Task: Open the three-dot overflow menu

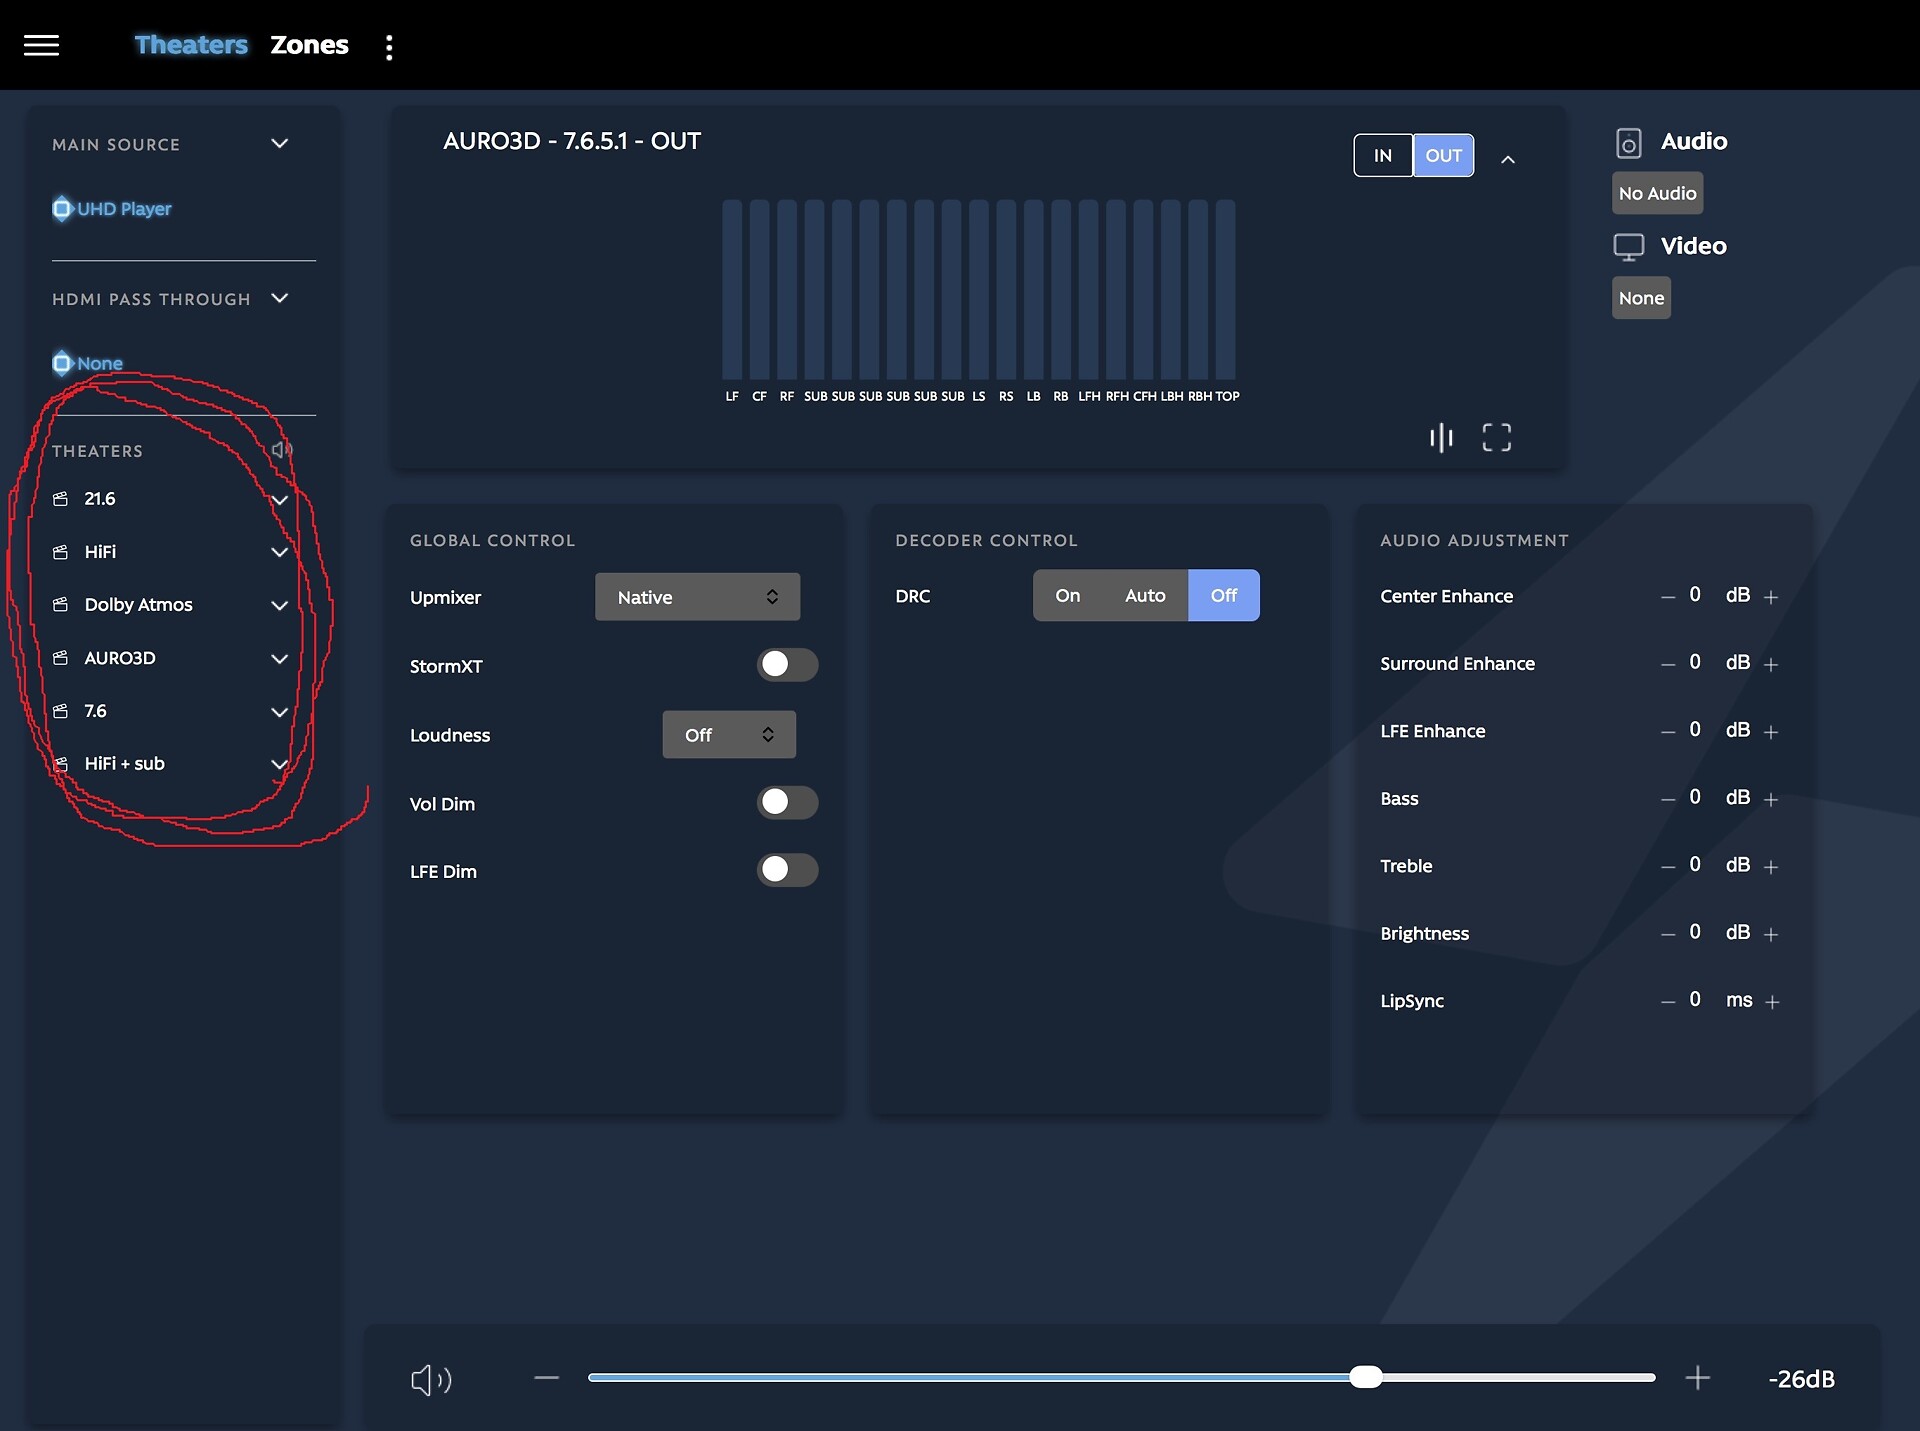Action: click(x=389, y=47)
